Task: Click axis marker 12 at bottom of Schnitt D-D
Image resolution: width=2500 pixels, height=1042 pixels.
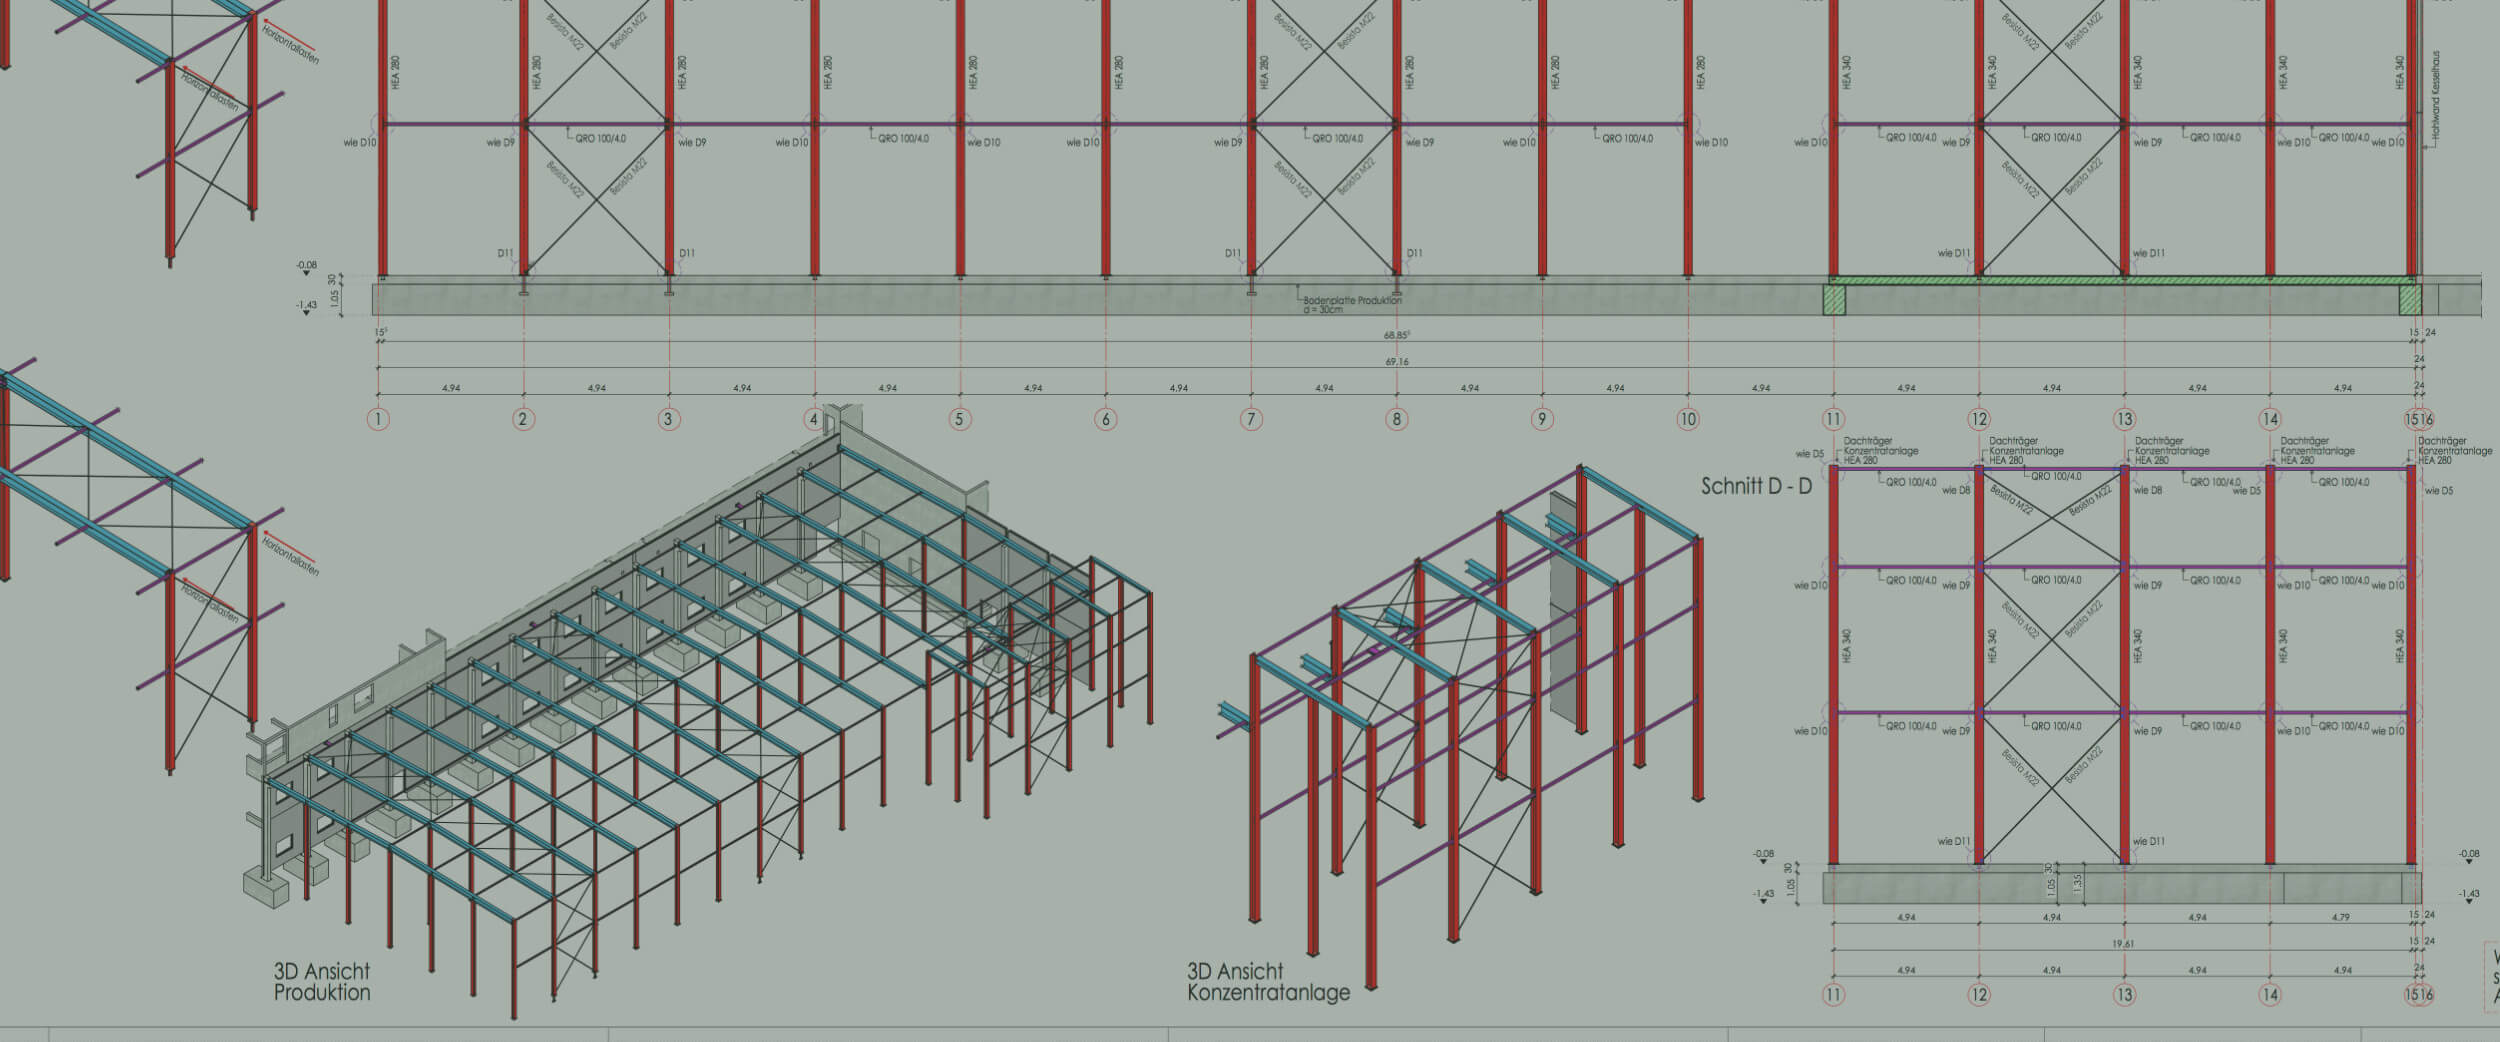Action: 1979,995
